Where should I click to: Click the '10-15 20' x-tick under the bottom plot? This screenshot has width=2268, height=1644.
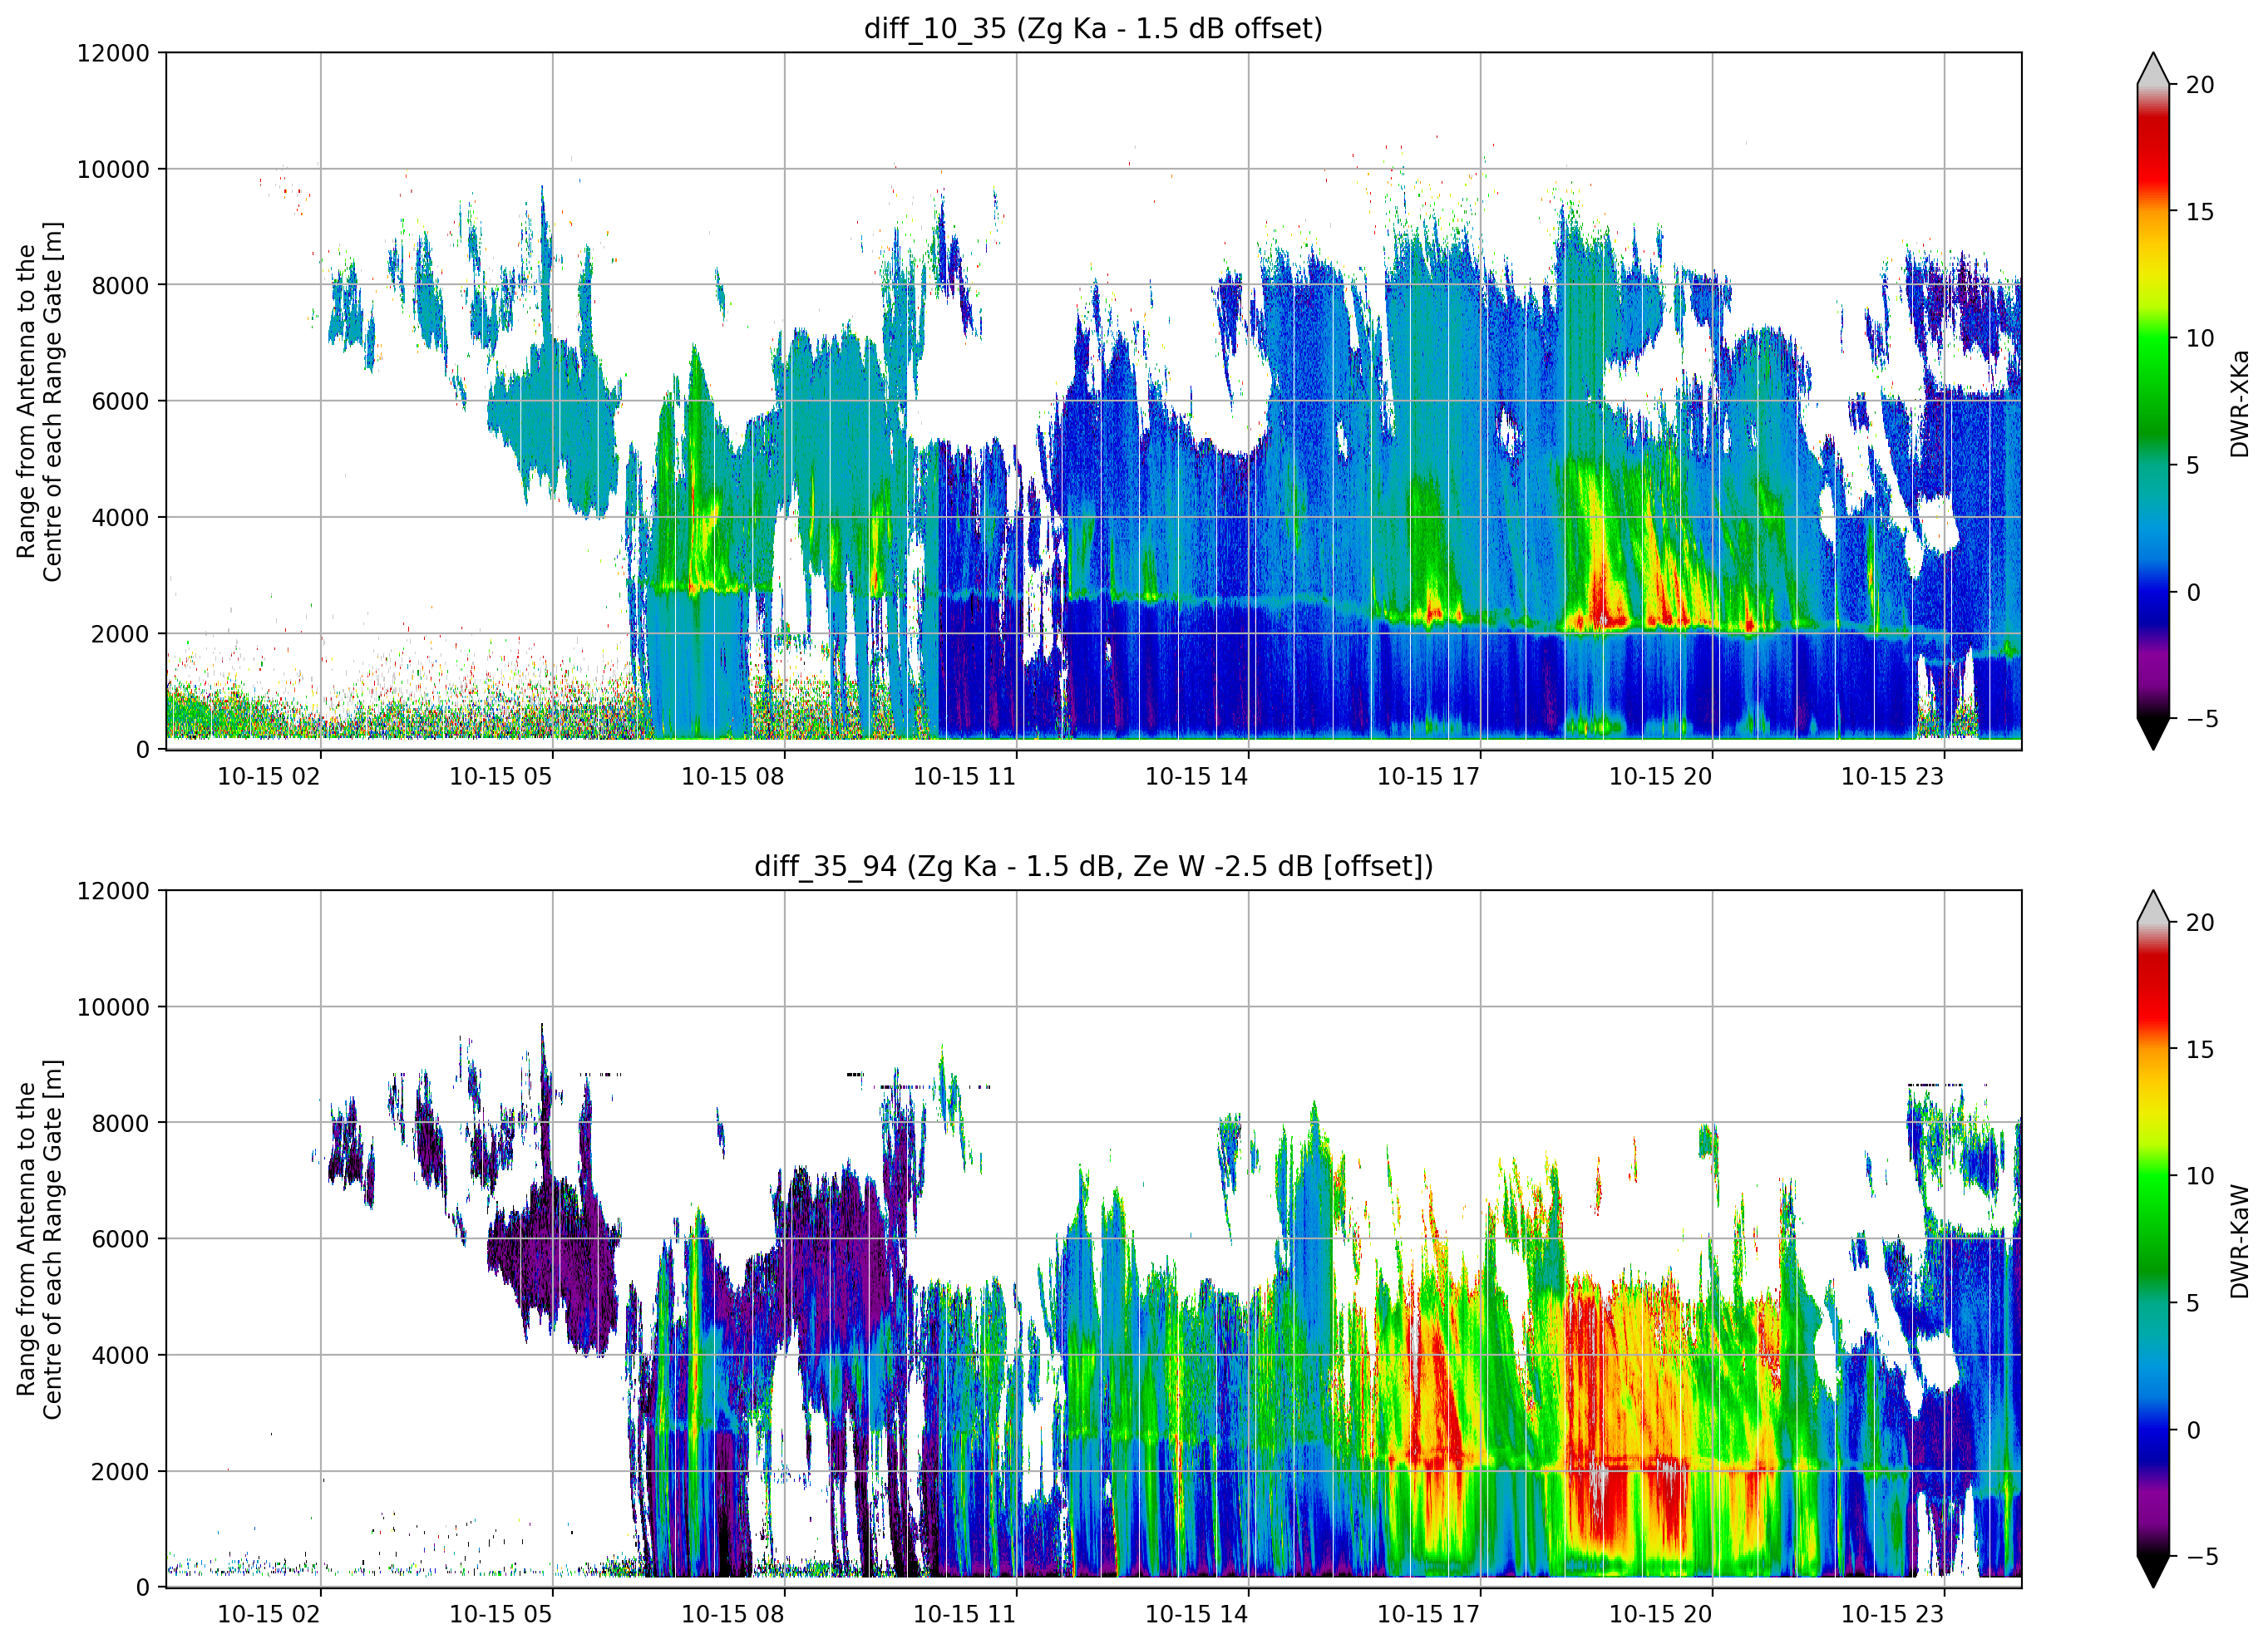(x=1660, y=1615)
